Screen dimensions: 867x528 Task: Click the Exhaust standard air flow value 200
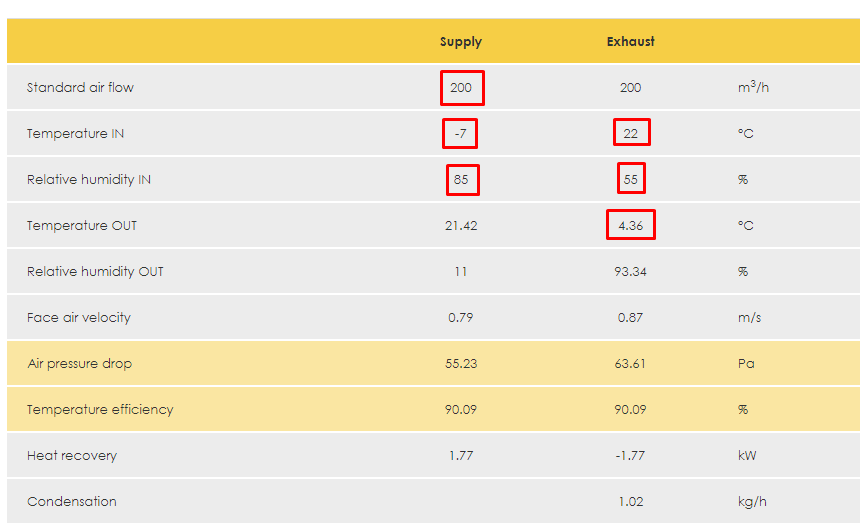[x=631, y=88]
